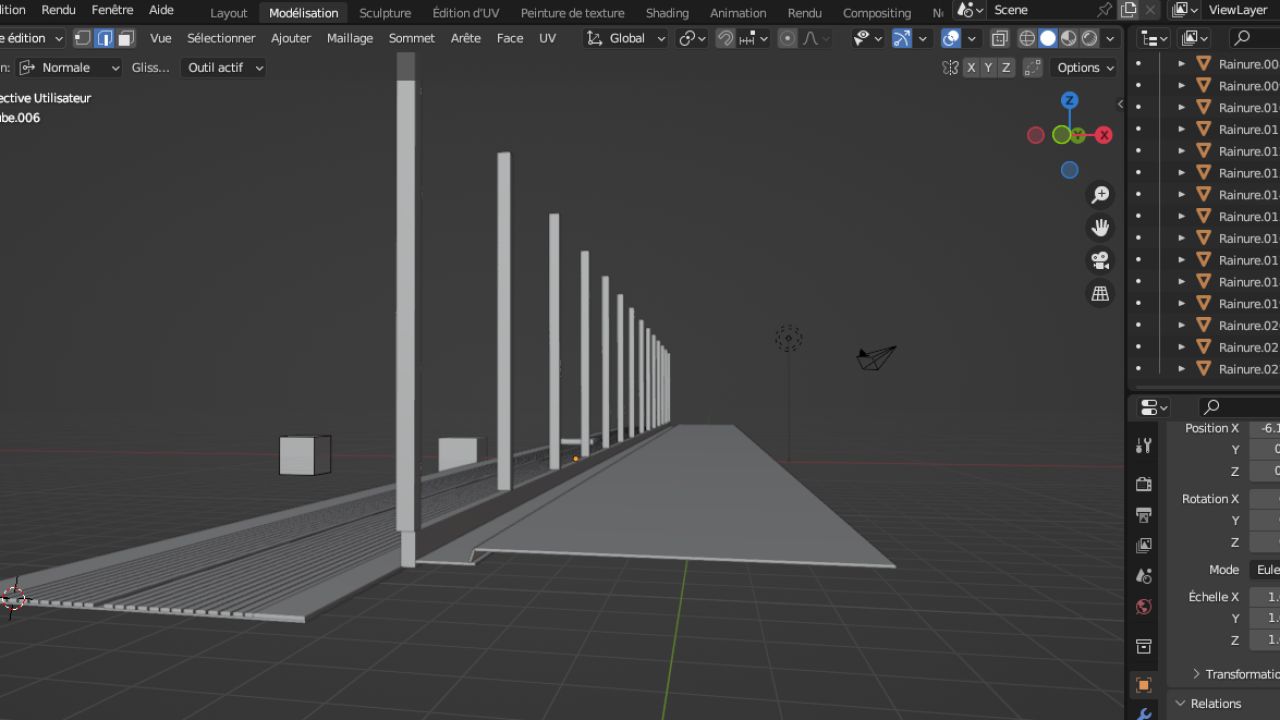1280x720 pixels.
Task: Toggle Y axis mirror symmetry
Action: click(988, 68)
